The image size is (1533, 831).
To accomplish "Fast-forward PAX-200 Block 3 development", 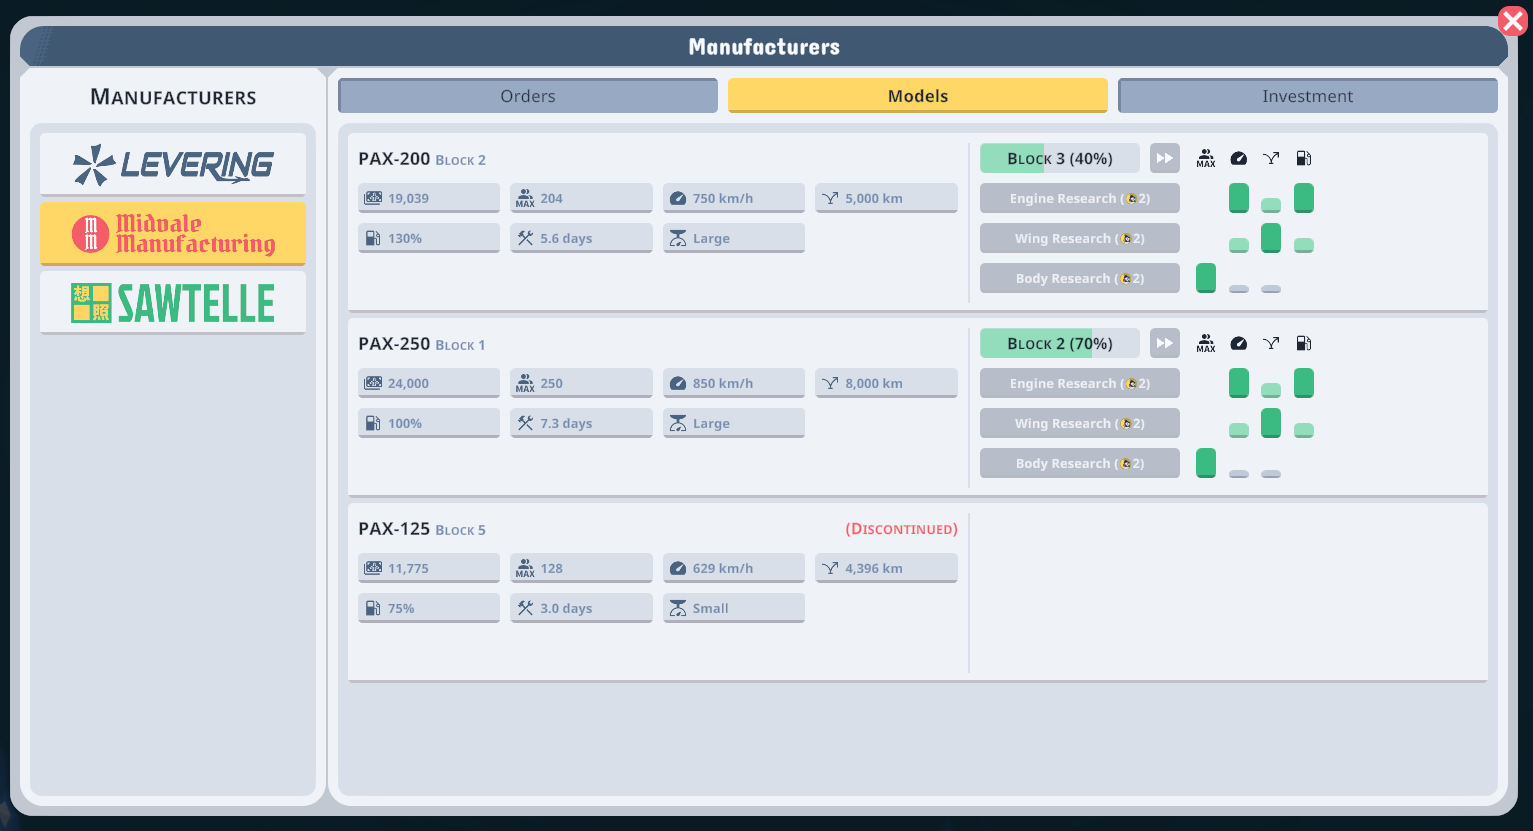I will (x=1164, y=158).
